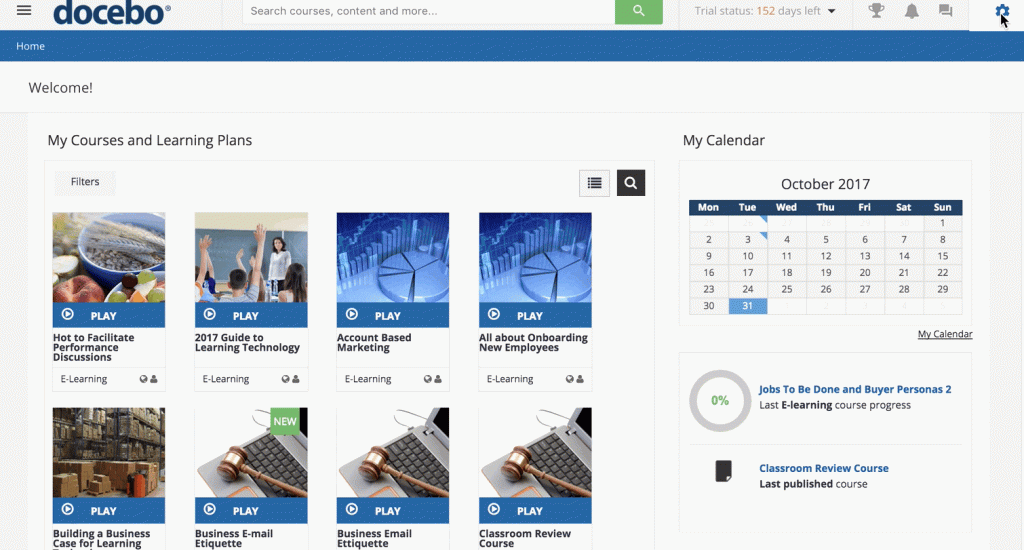Open the Business E-mail Etiquette thumbnail
This screenshot has height=550, width=1024.
coord(250,452)
